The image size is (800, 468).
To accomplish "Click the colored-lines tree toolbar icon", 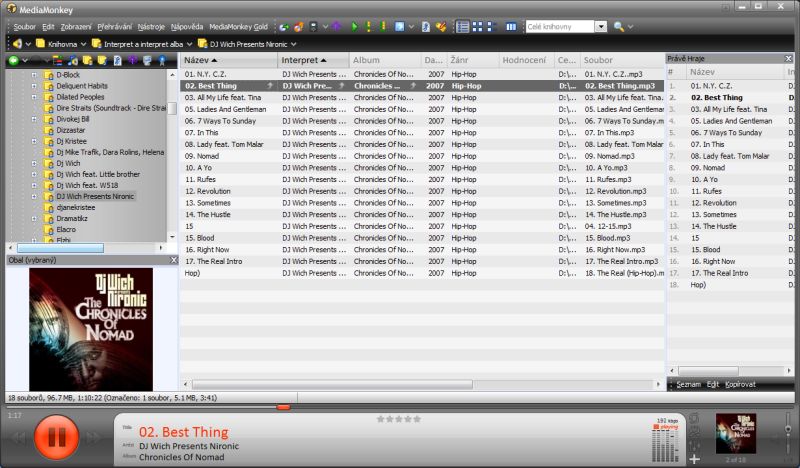I will click(x=58, y=61).
